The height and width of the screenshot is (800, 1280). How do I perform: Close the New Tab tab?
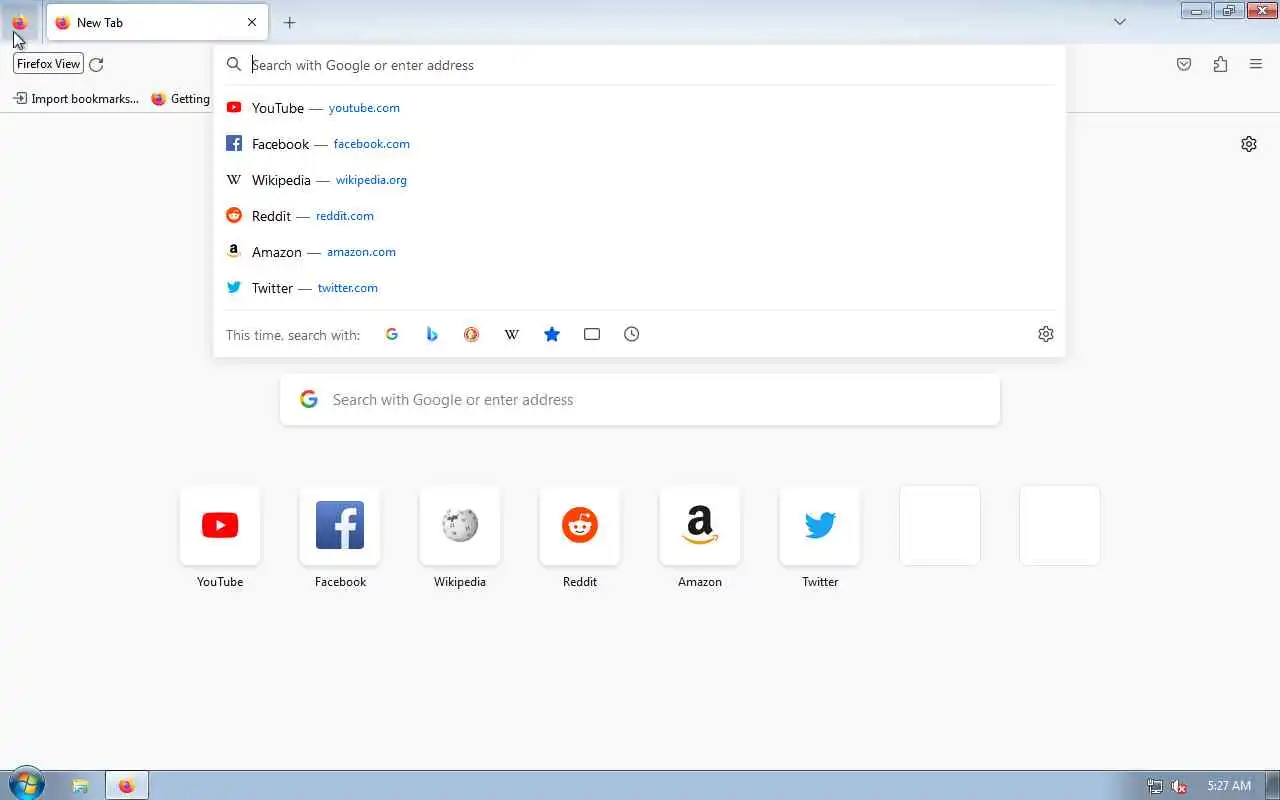coord(252,22)
